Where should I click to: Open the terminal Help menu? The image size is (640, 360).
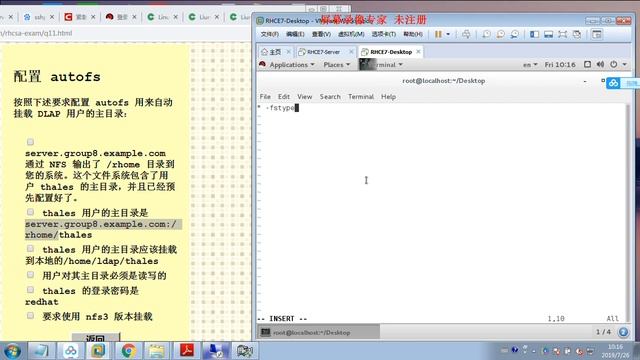coord(388,97)
